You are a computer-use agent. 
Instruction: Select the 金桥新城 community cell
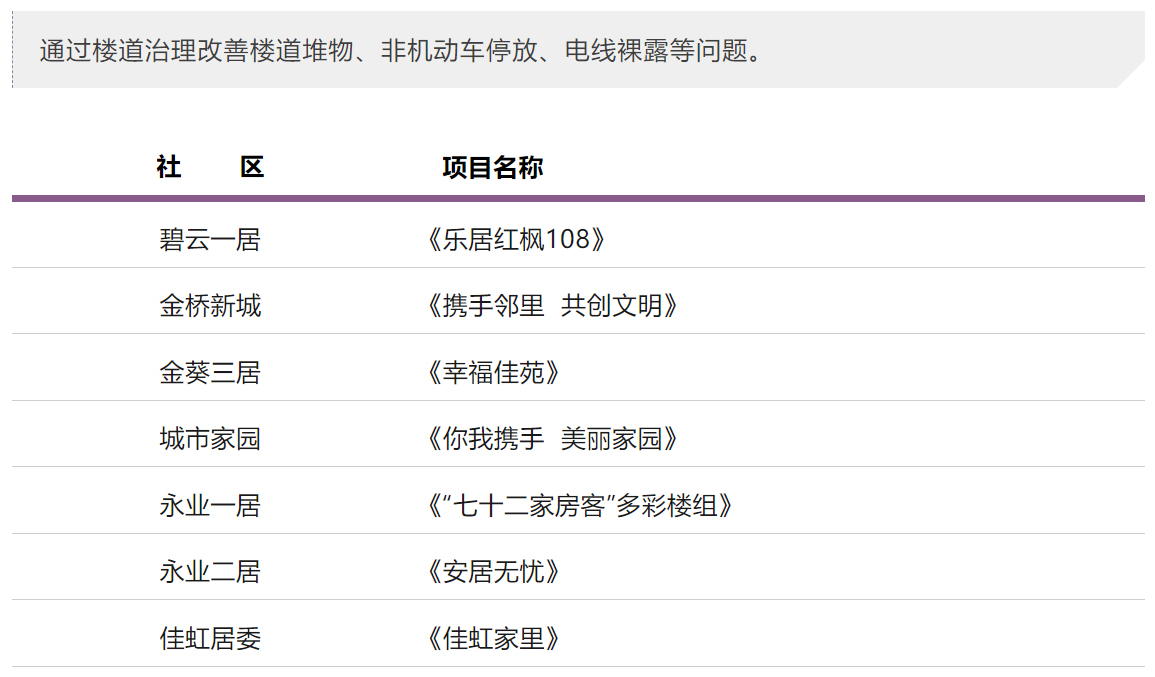coord(210,306)
